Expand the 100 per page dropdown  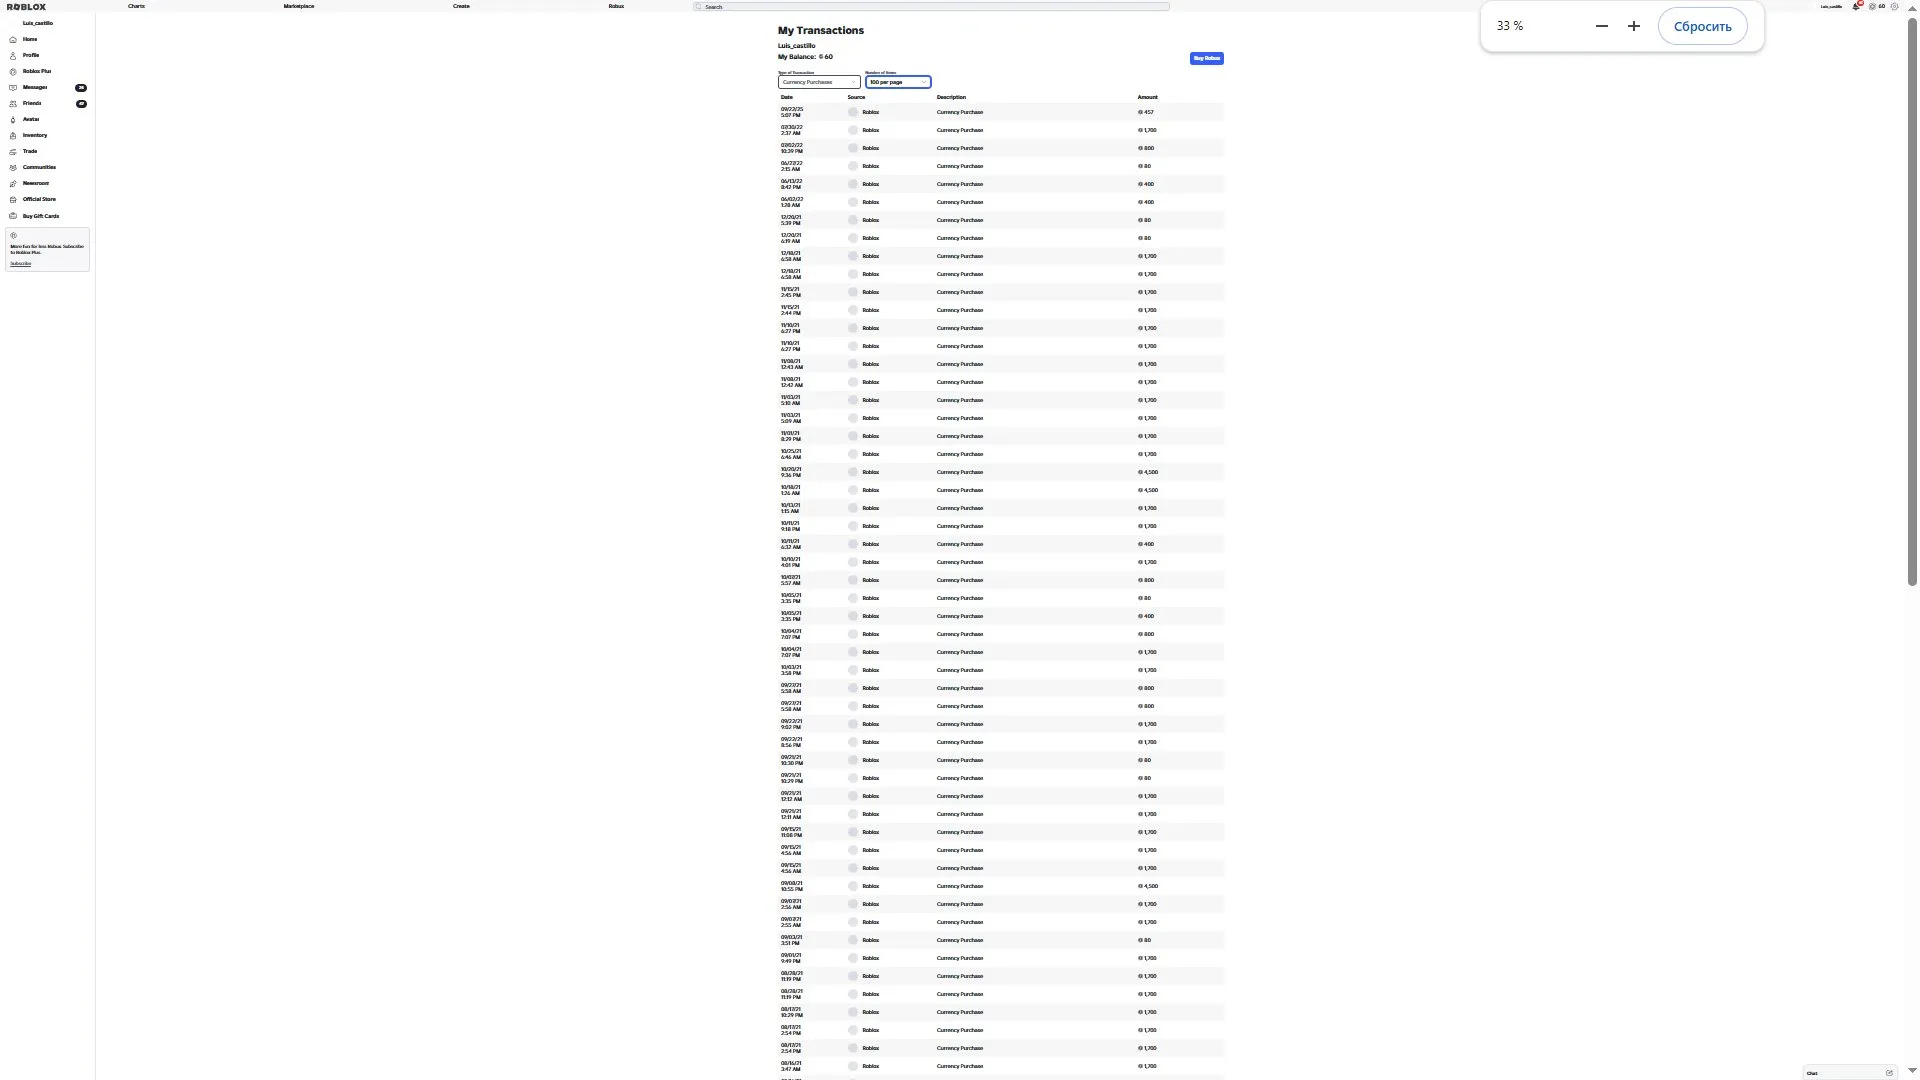(x=898, y=82)
